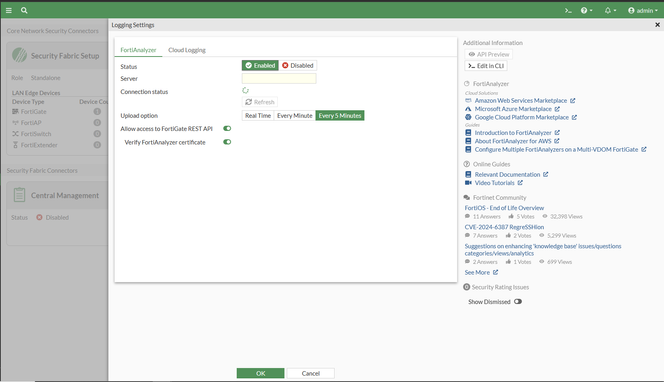Click book icon beside Relevant Documentation
664x382 pixels.
(468, 174)
